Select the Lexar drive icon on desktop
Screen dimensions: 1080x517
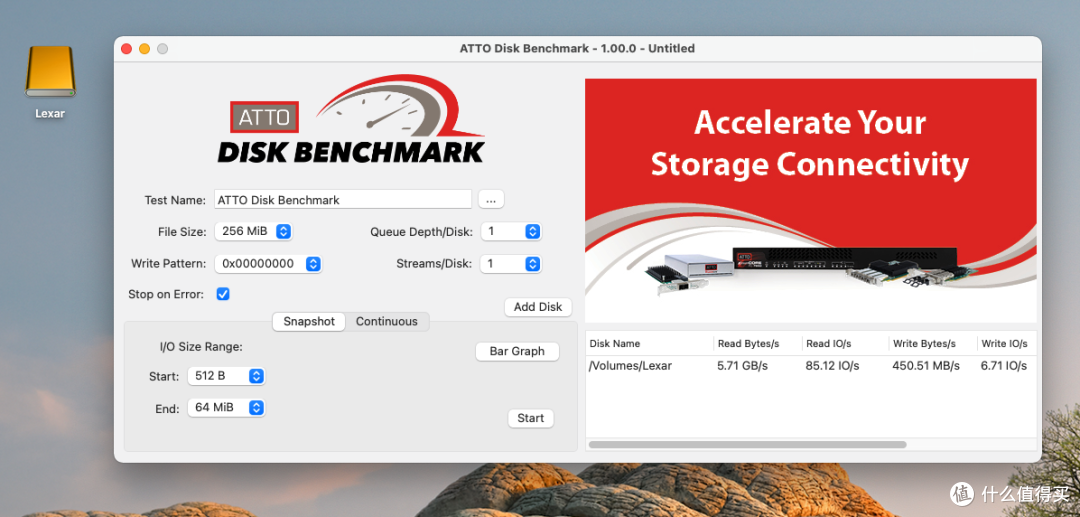(50, 72)
